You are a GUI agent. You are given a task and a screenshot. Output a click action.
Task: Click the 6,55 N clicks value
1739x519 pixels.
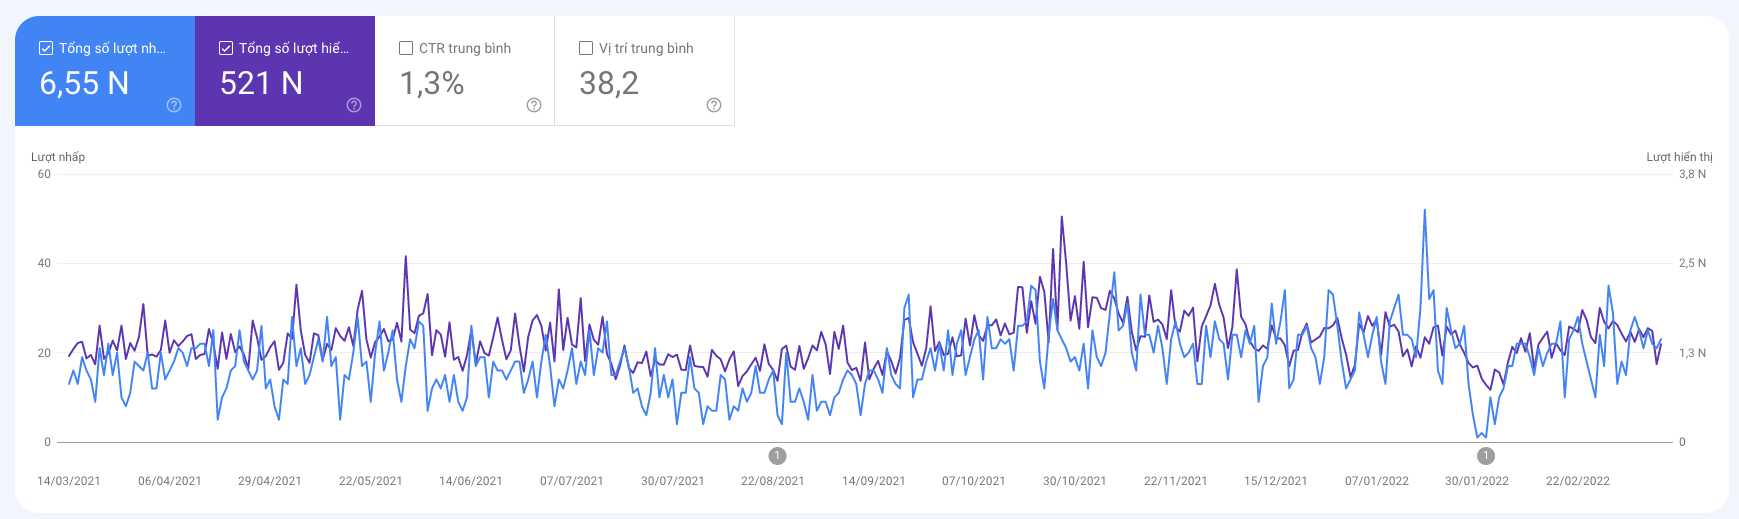coord(85,83)
